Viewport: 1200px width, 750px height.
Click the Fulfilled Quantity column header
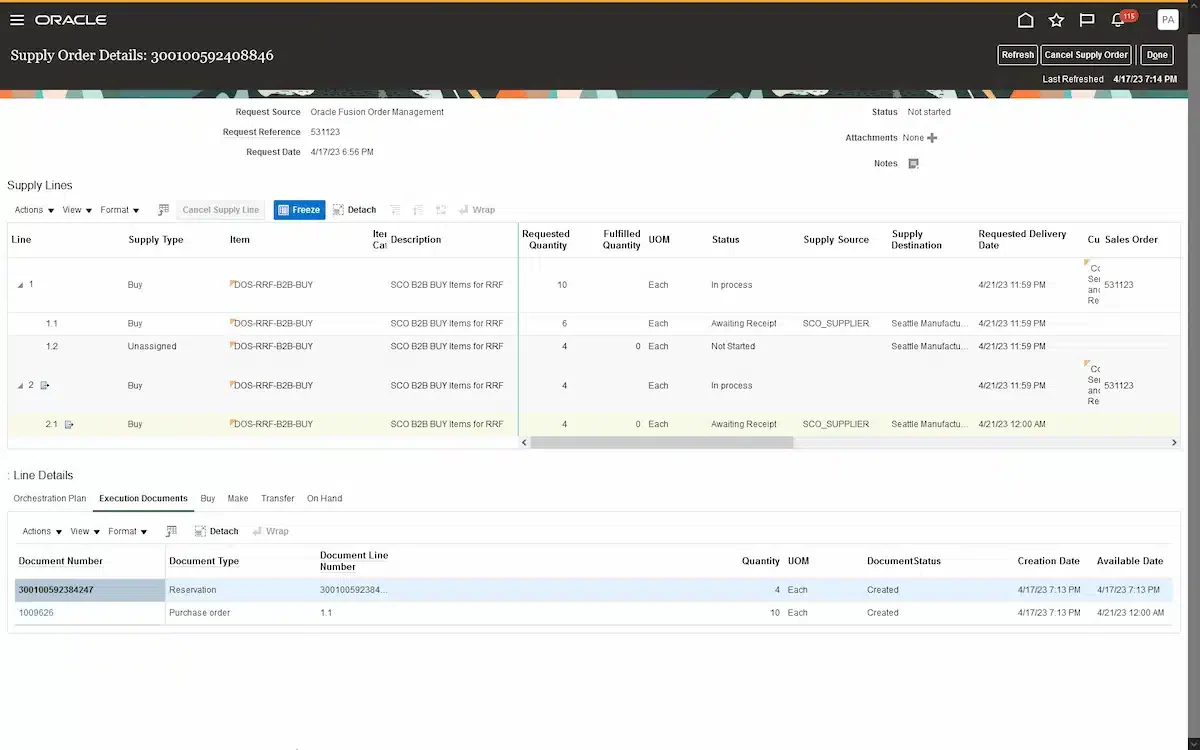coord(622,240)
